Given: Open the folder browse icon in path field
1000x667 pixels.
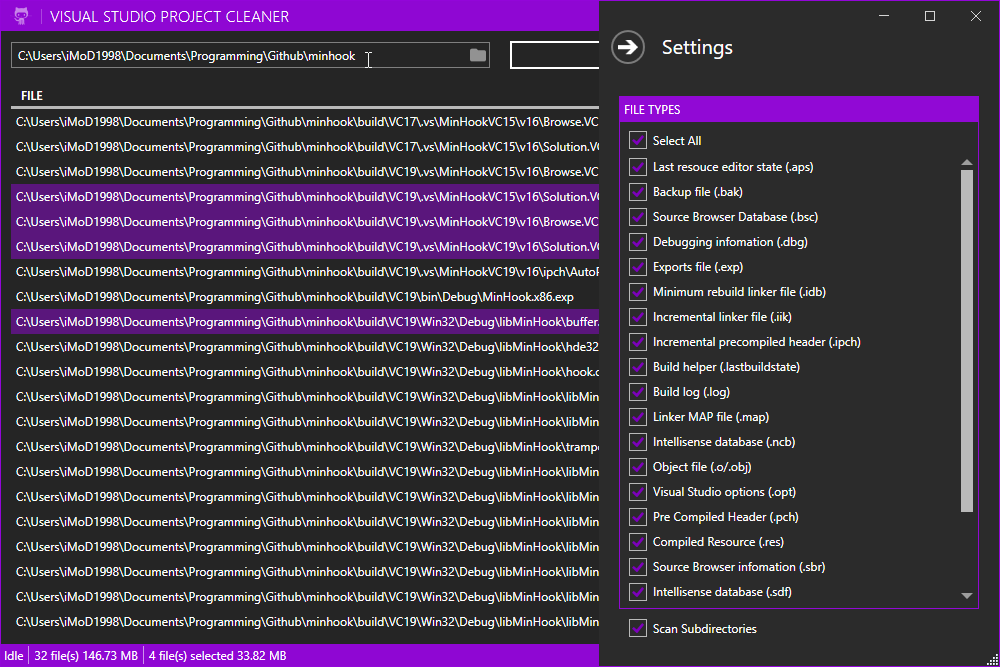Looking at the screenshot, I should click(478, 55).
